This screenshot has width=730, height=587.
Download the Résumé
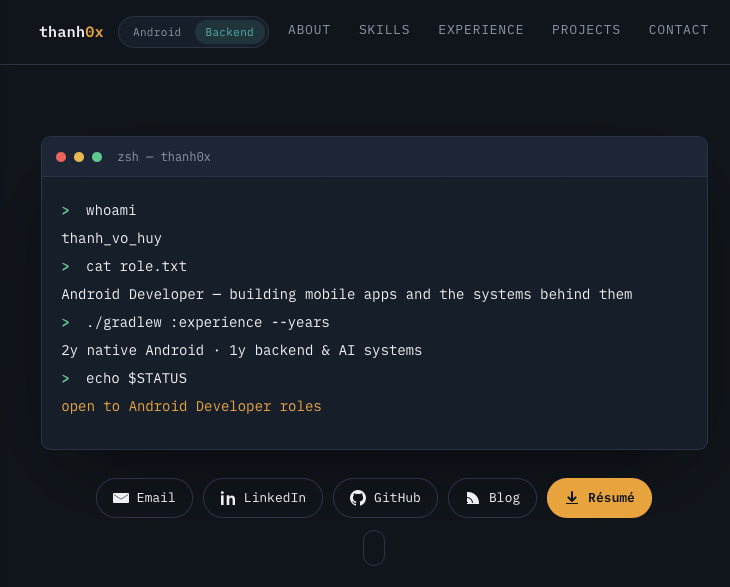(599, 498)
